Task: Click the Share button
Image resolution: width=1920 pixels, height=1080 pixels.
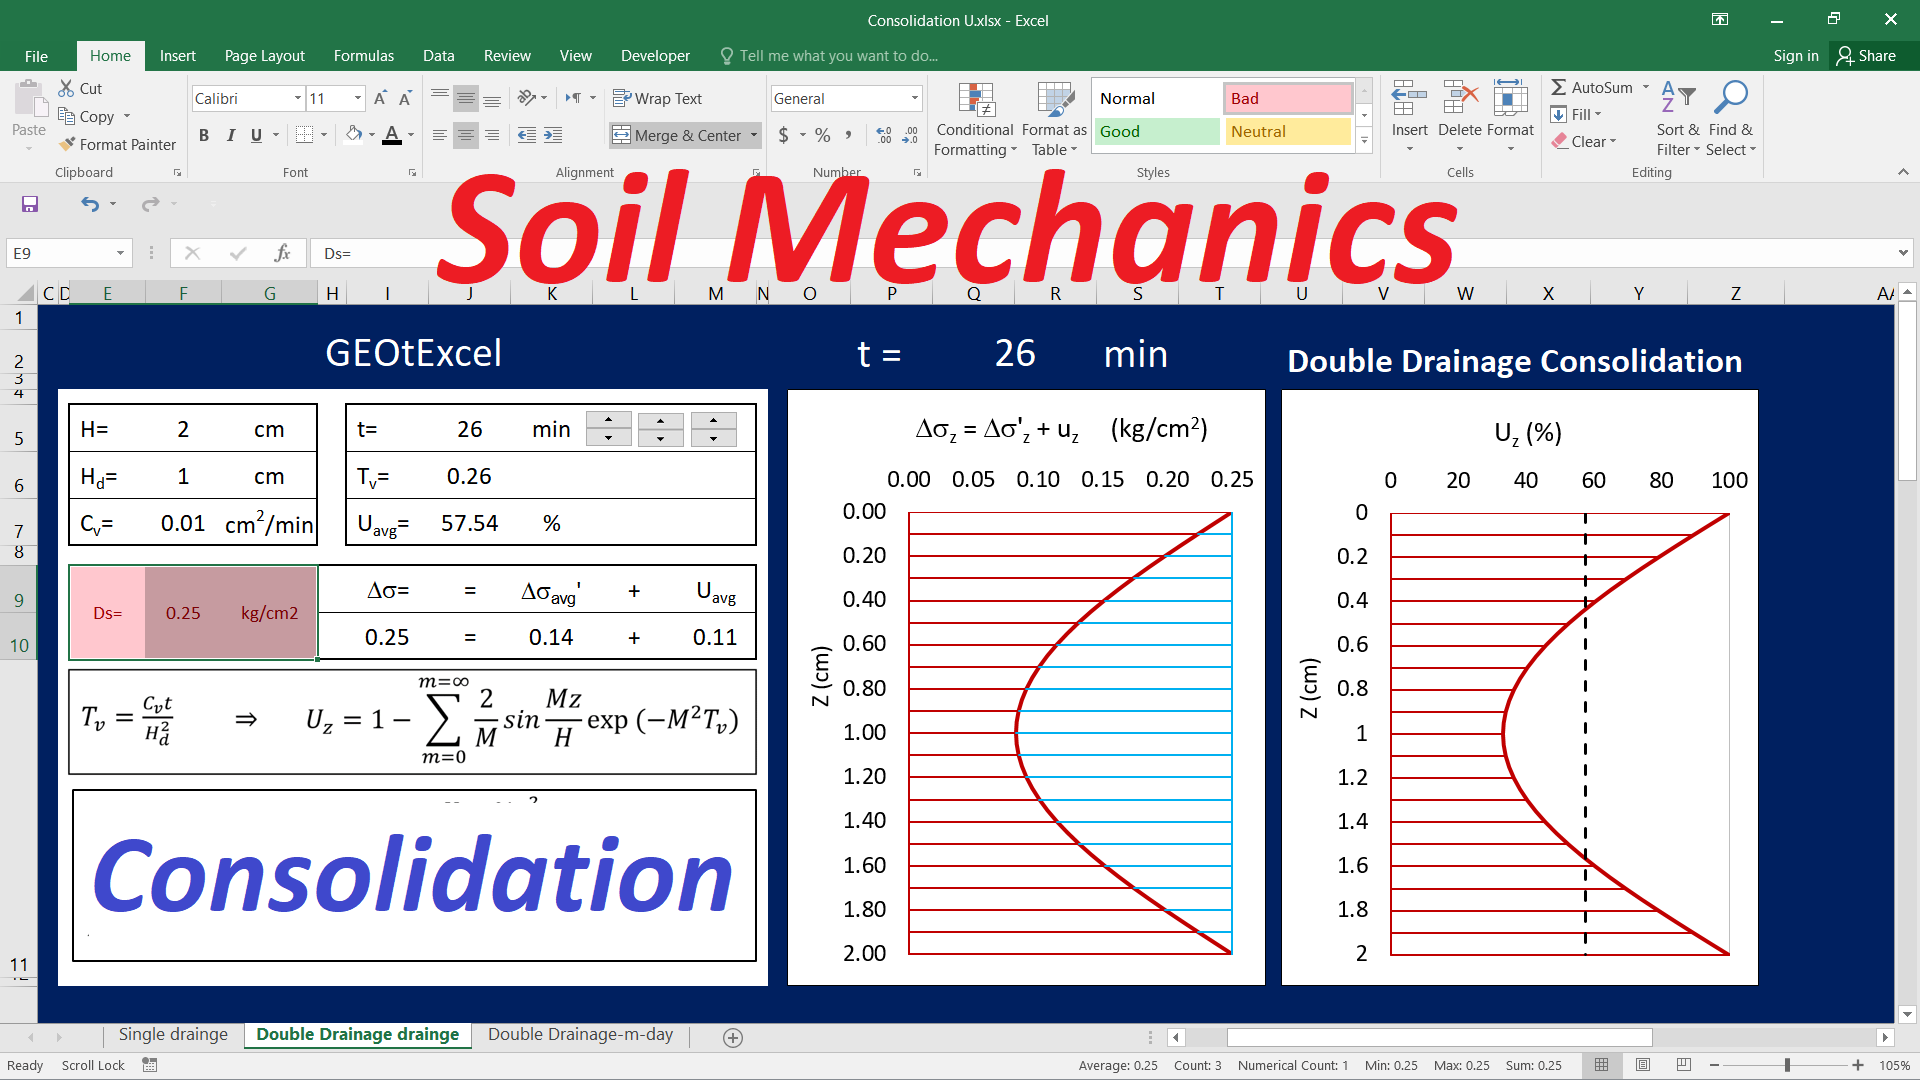Action: 1867,56
